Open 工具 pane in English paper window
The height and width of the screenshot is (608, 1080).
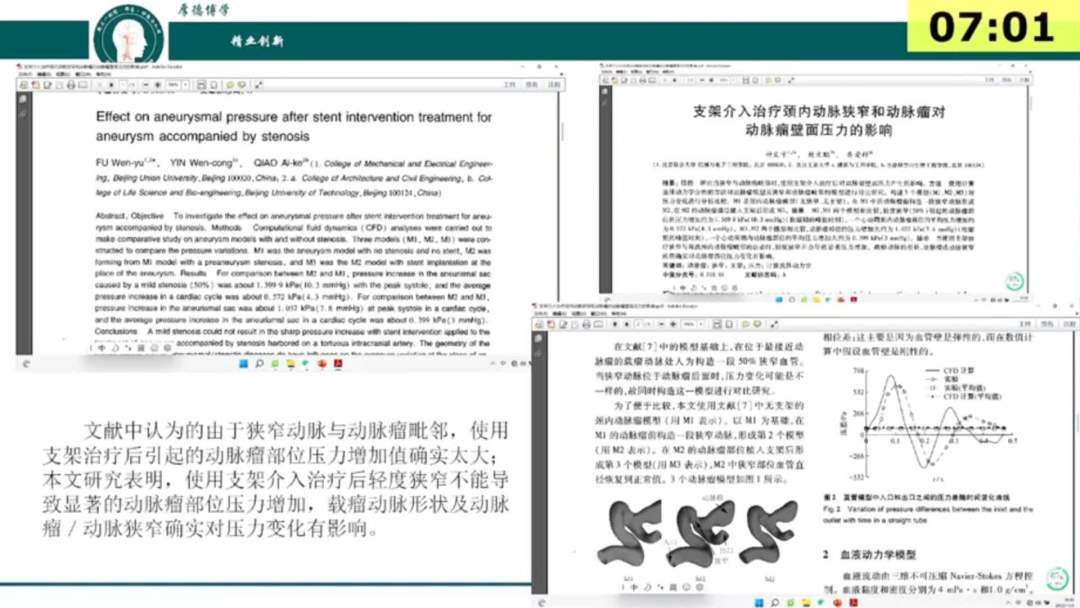click(511, 85)
